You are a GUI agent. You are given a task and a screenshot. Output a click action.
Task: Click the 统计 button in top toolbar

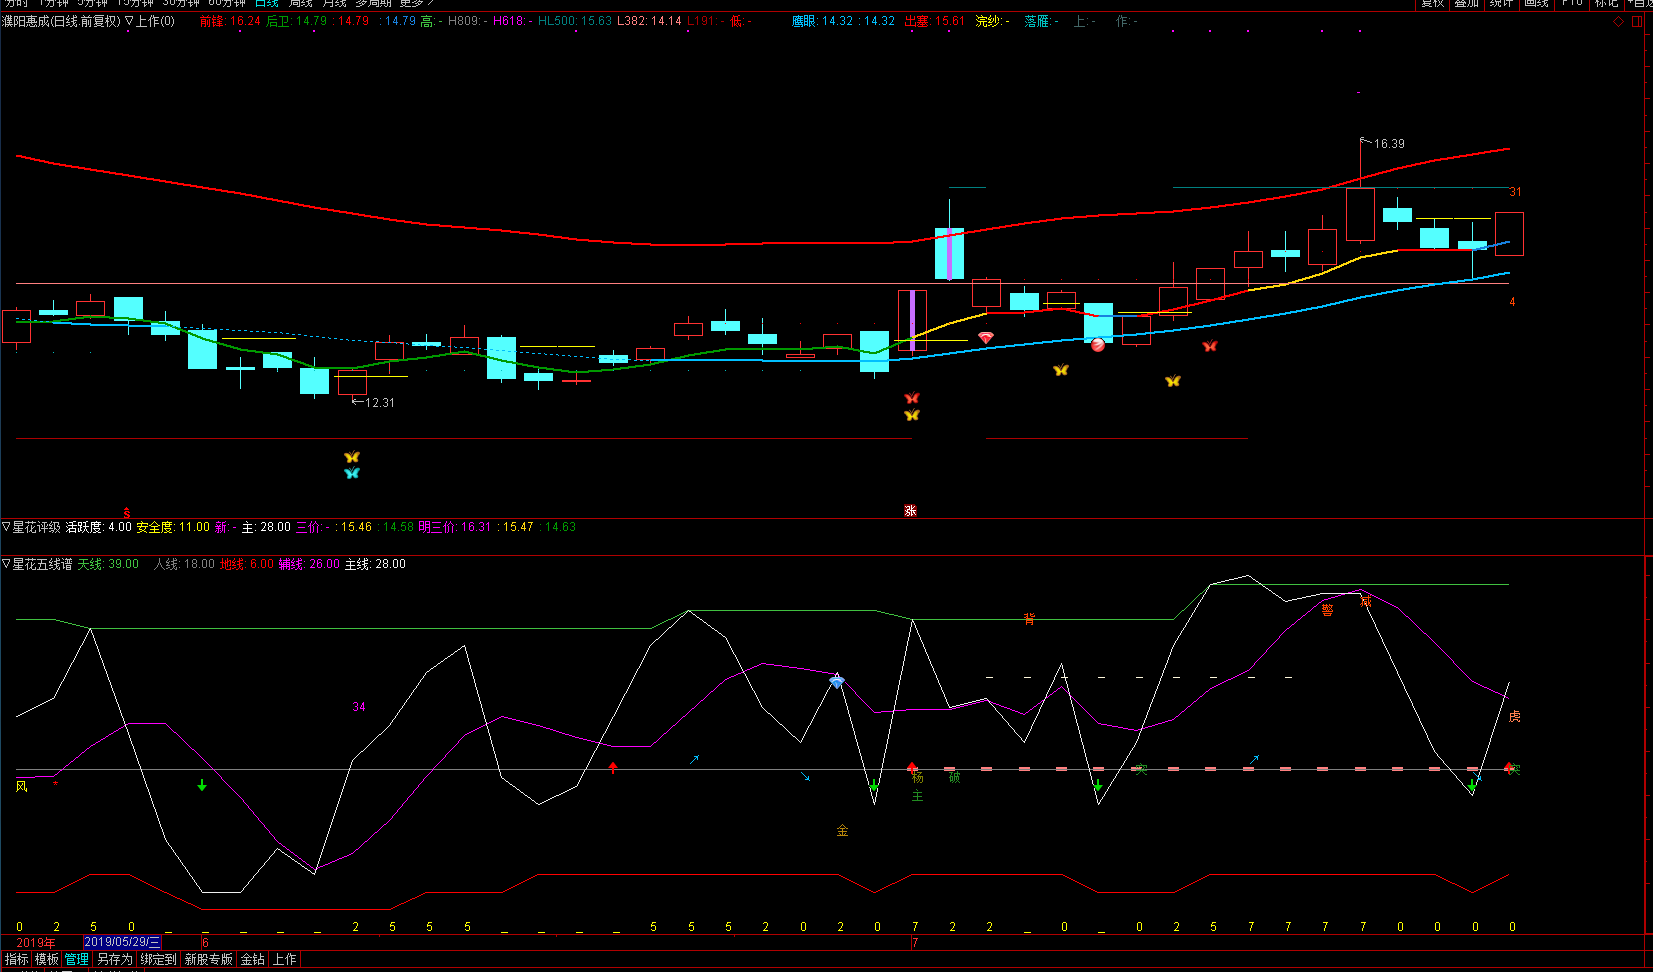point(1501,4)
